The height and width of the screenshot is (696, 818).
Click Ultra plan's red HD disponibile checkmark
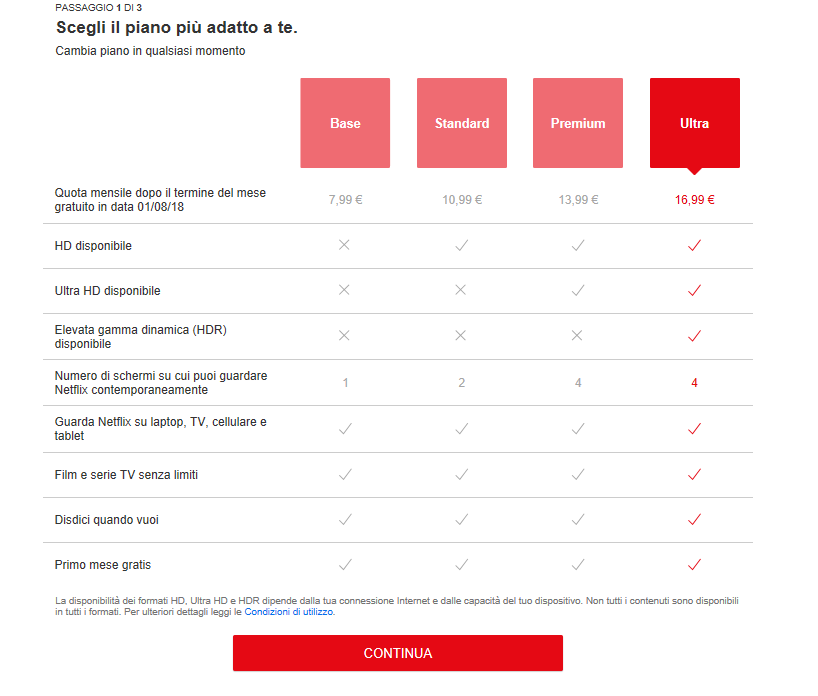click(695, 245)
